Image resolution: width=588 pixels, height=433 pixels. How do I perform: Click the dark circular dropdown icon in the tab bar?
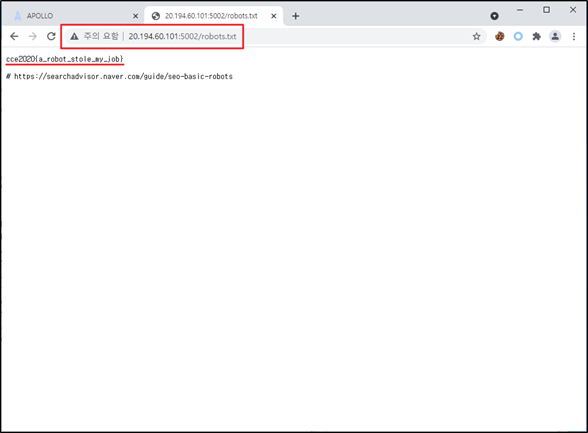495,16
